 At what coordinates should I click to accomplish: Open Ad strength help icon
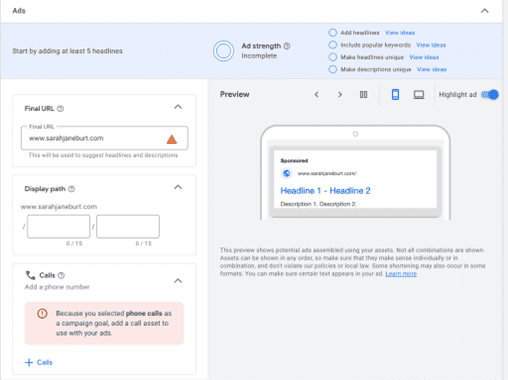tap(287, 46)
